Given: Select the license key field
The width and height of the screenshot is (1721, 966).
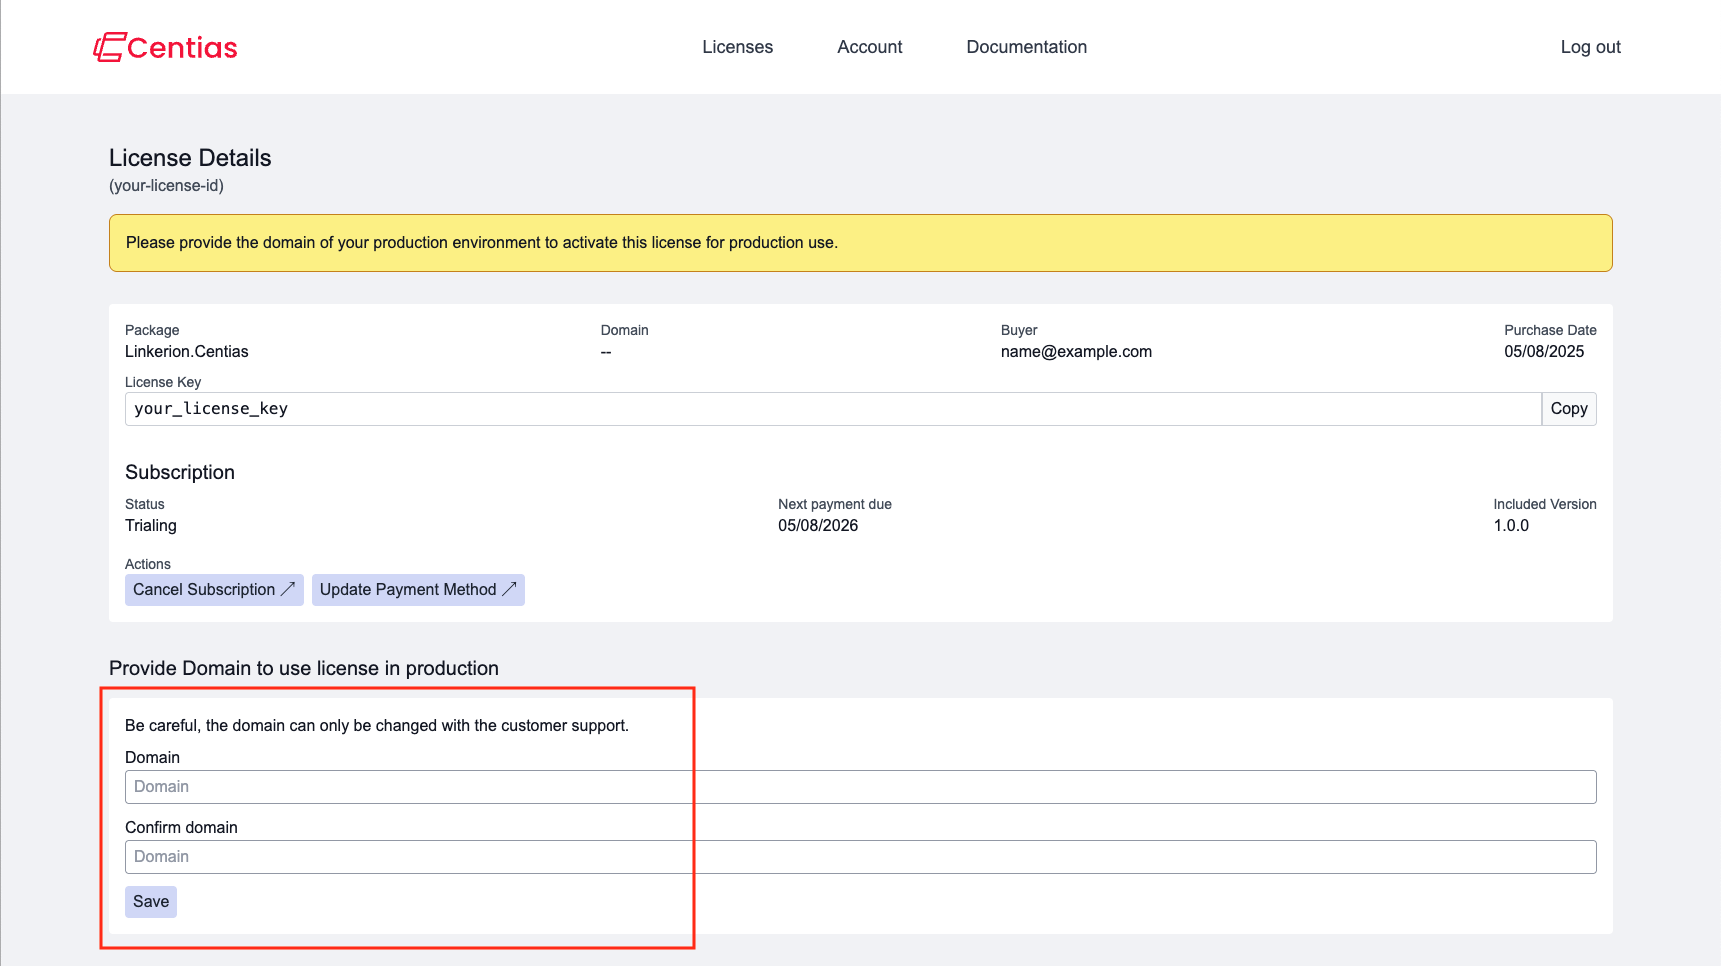Looking at the screenshot, I should point(833,409).
